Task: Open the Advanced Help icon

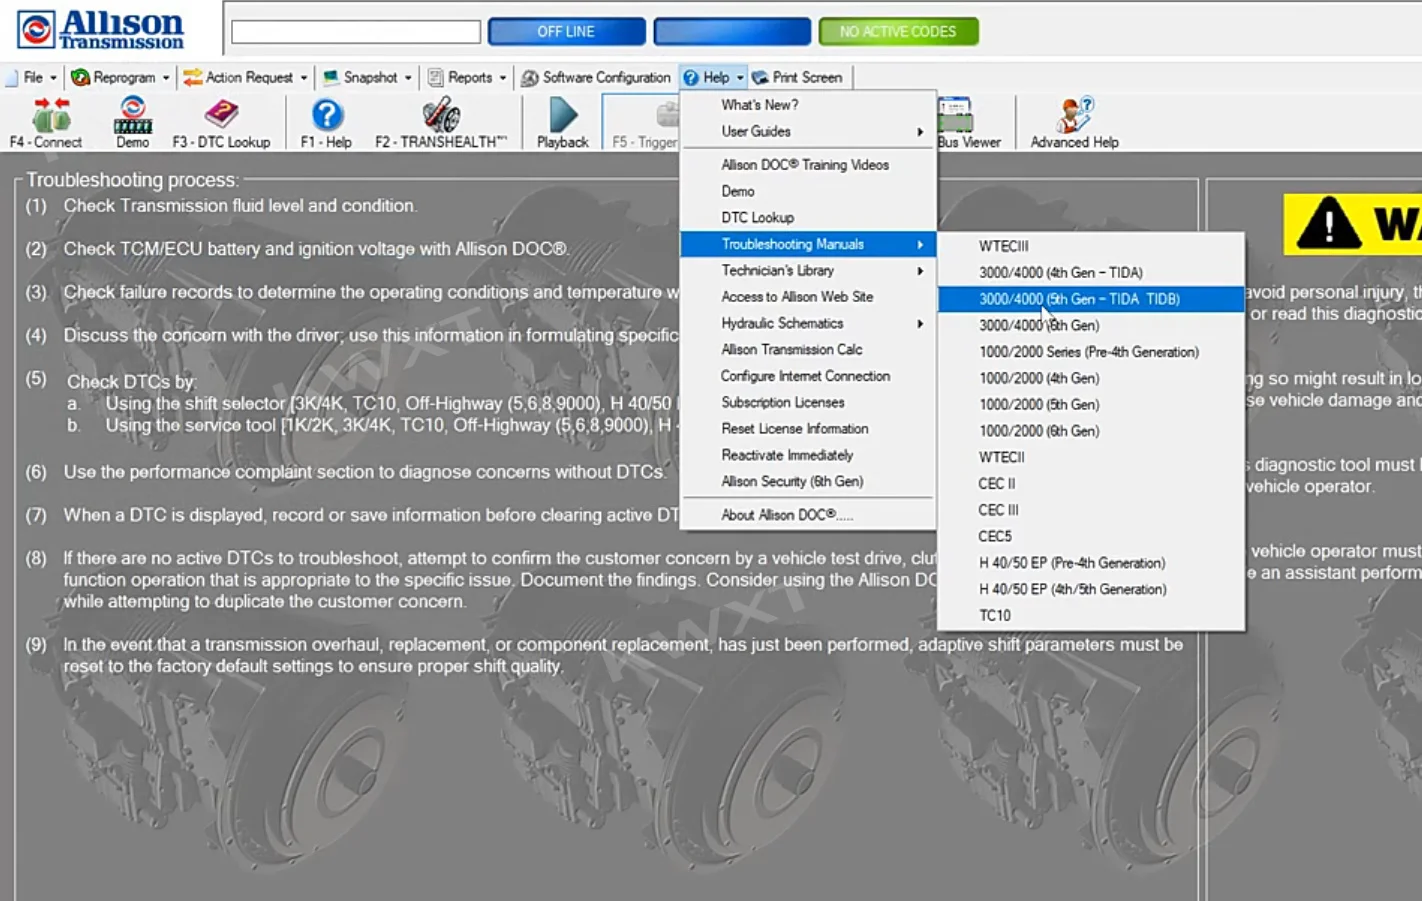Action: pos(1075,115)
